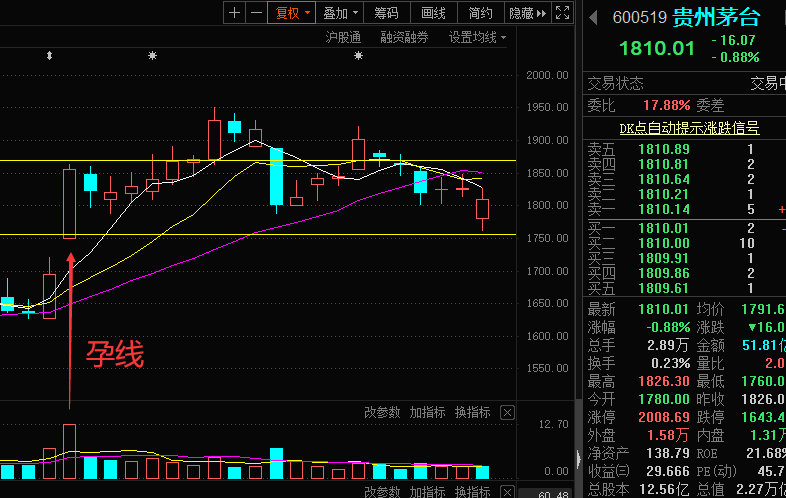Click the previous stock arrow beside 600519
Image resolution: width=786 pixels, height=498 pixels.
coord(594,18)
